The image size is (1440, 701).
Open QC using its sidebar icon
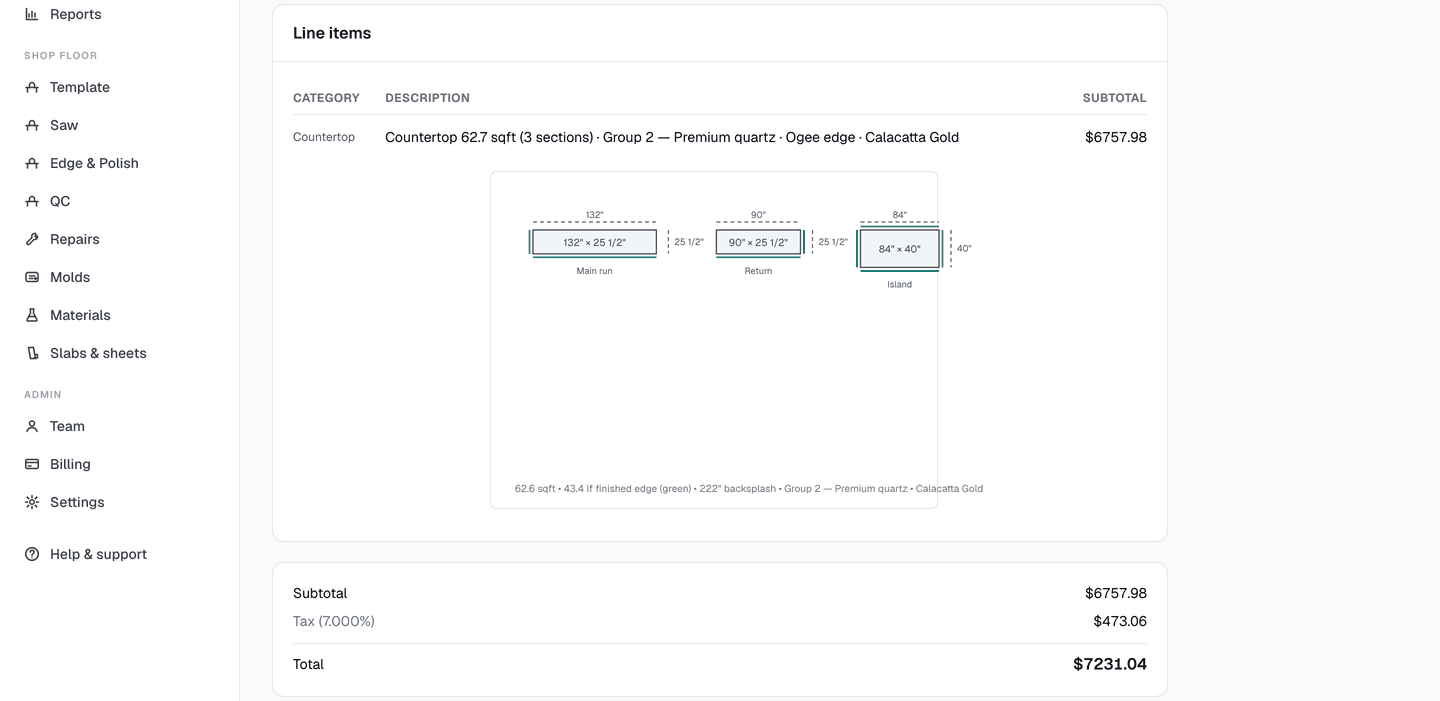pyautogui.click(x=32, y=201)
